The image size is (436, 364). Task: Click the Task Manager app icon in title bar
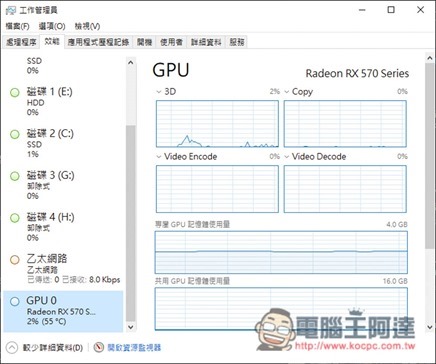pyautogui.click(x=11, y=10)
